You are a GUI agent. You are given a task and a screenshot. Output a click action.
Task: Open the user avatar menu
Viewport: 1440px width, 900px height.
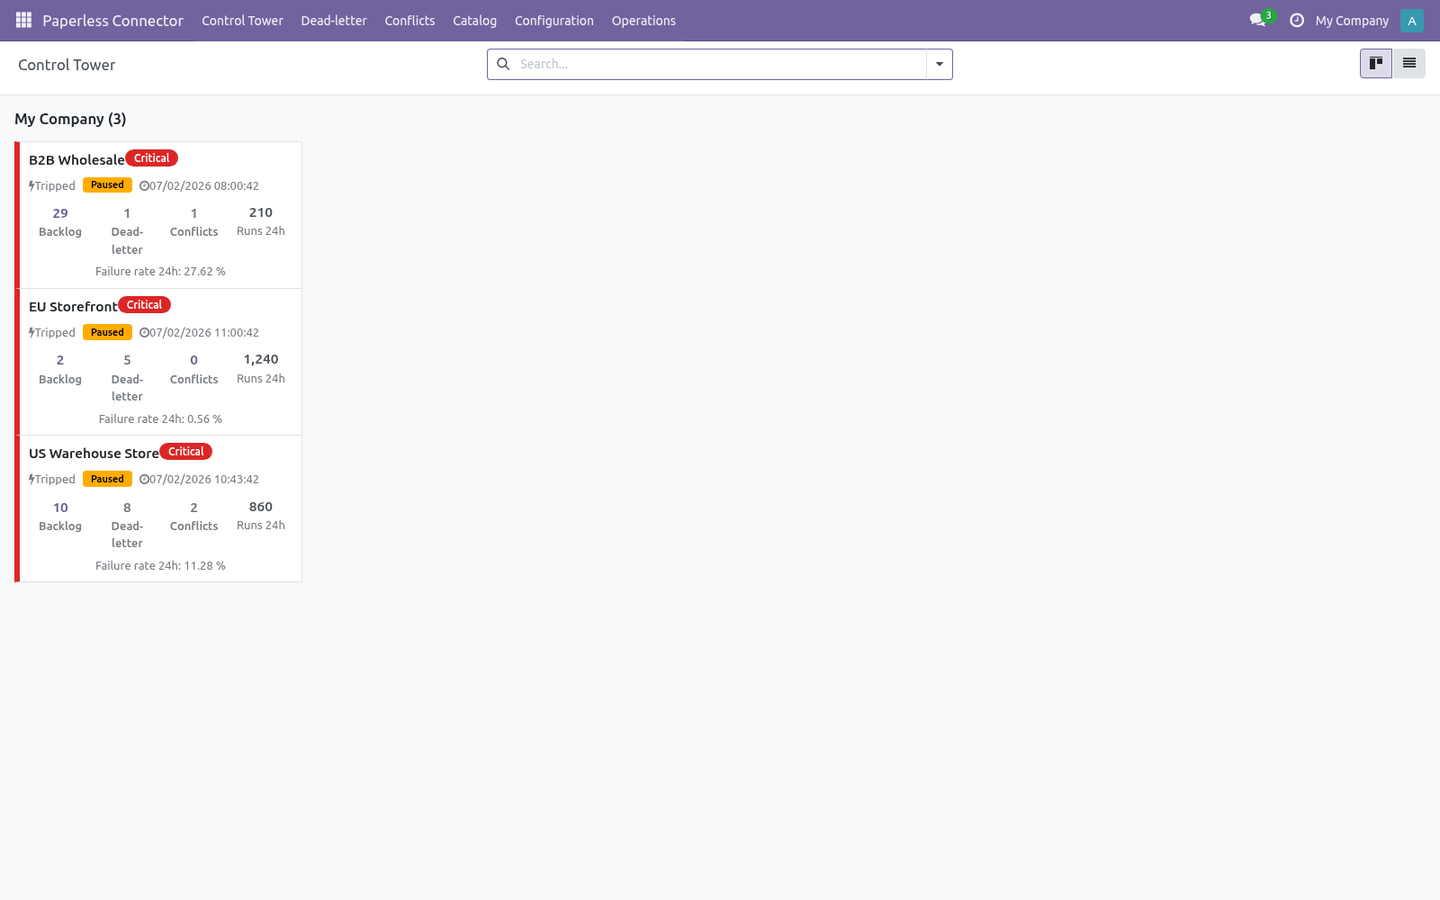(x=1412, y=20)
